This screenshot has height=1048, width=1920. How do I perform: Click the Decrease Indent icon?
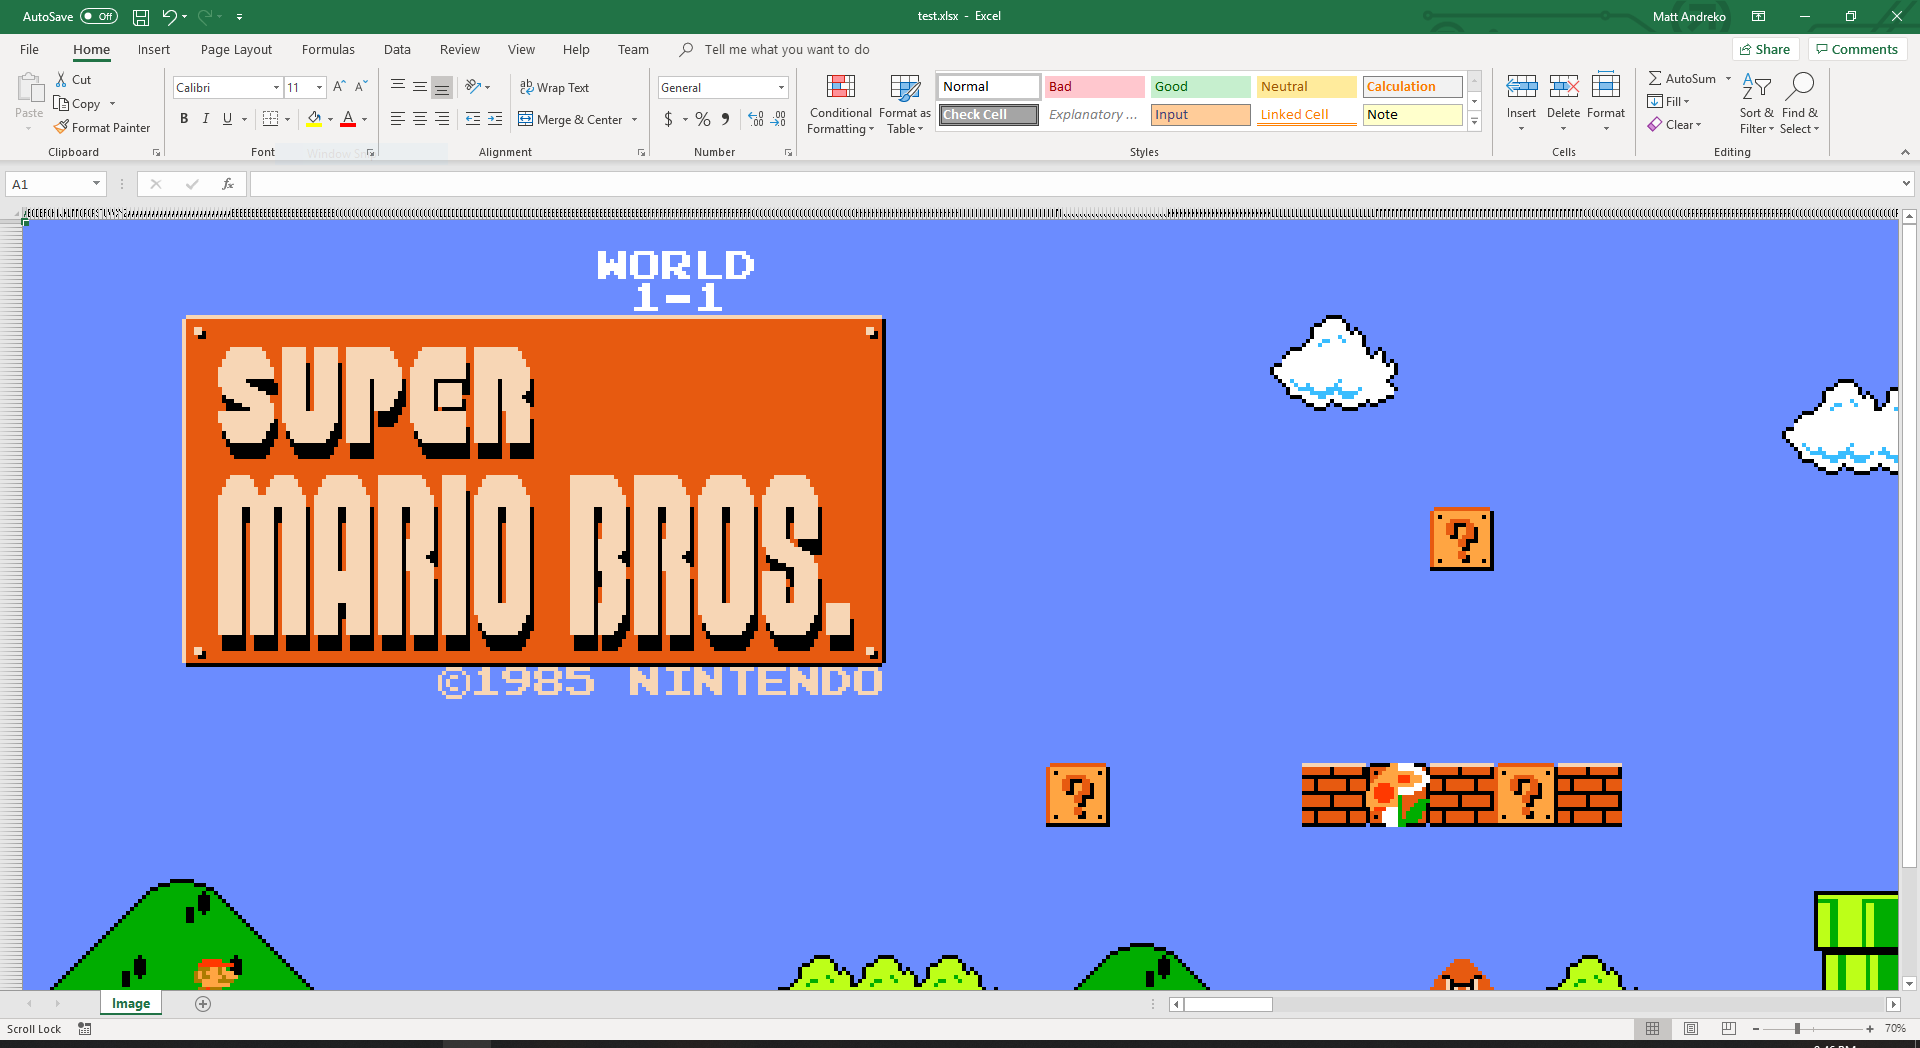[x=473, y=119]
